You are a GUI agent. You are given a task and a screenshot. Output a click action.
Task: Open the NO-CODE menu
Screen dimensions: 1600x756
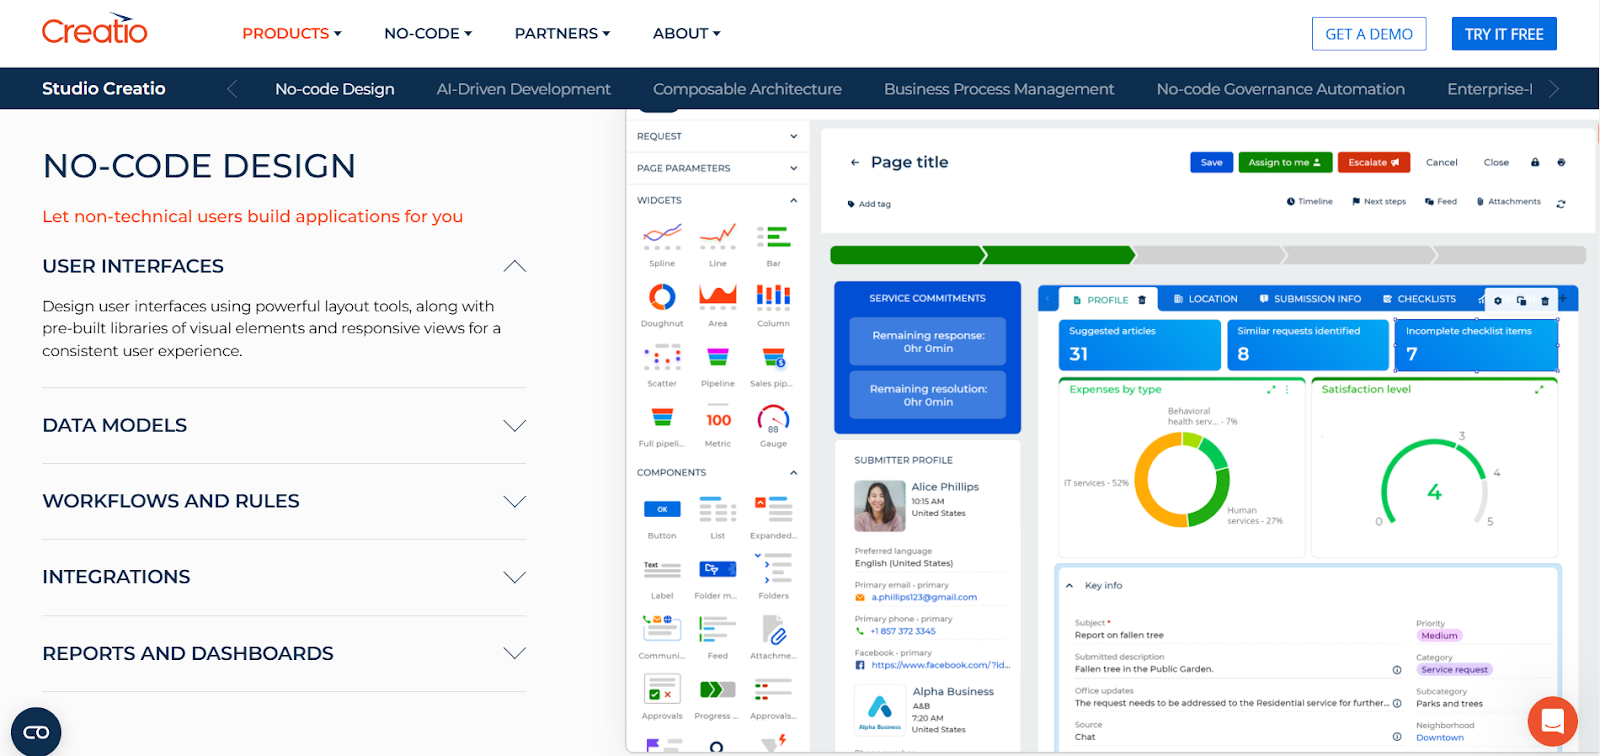[x=428, y=33]
